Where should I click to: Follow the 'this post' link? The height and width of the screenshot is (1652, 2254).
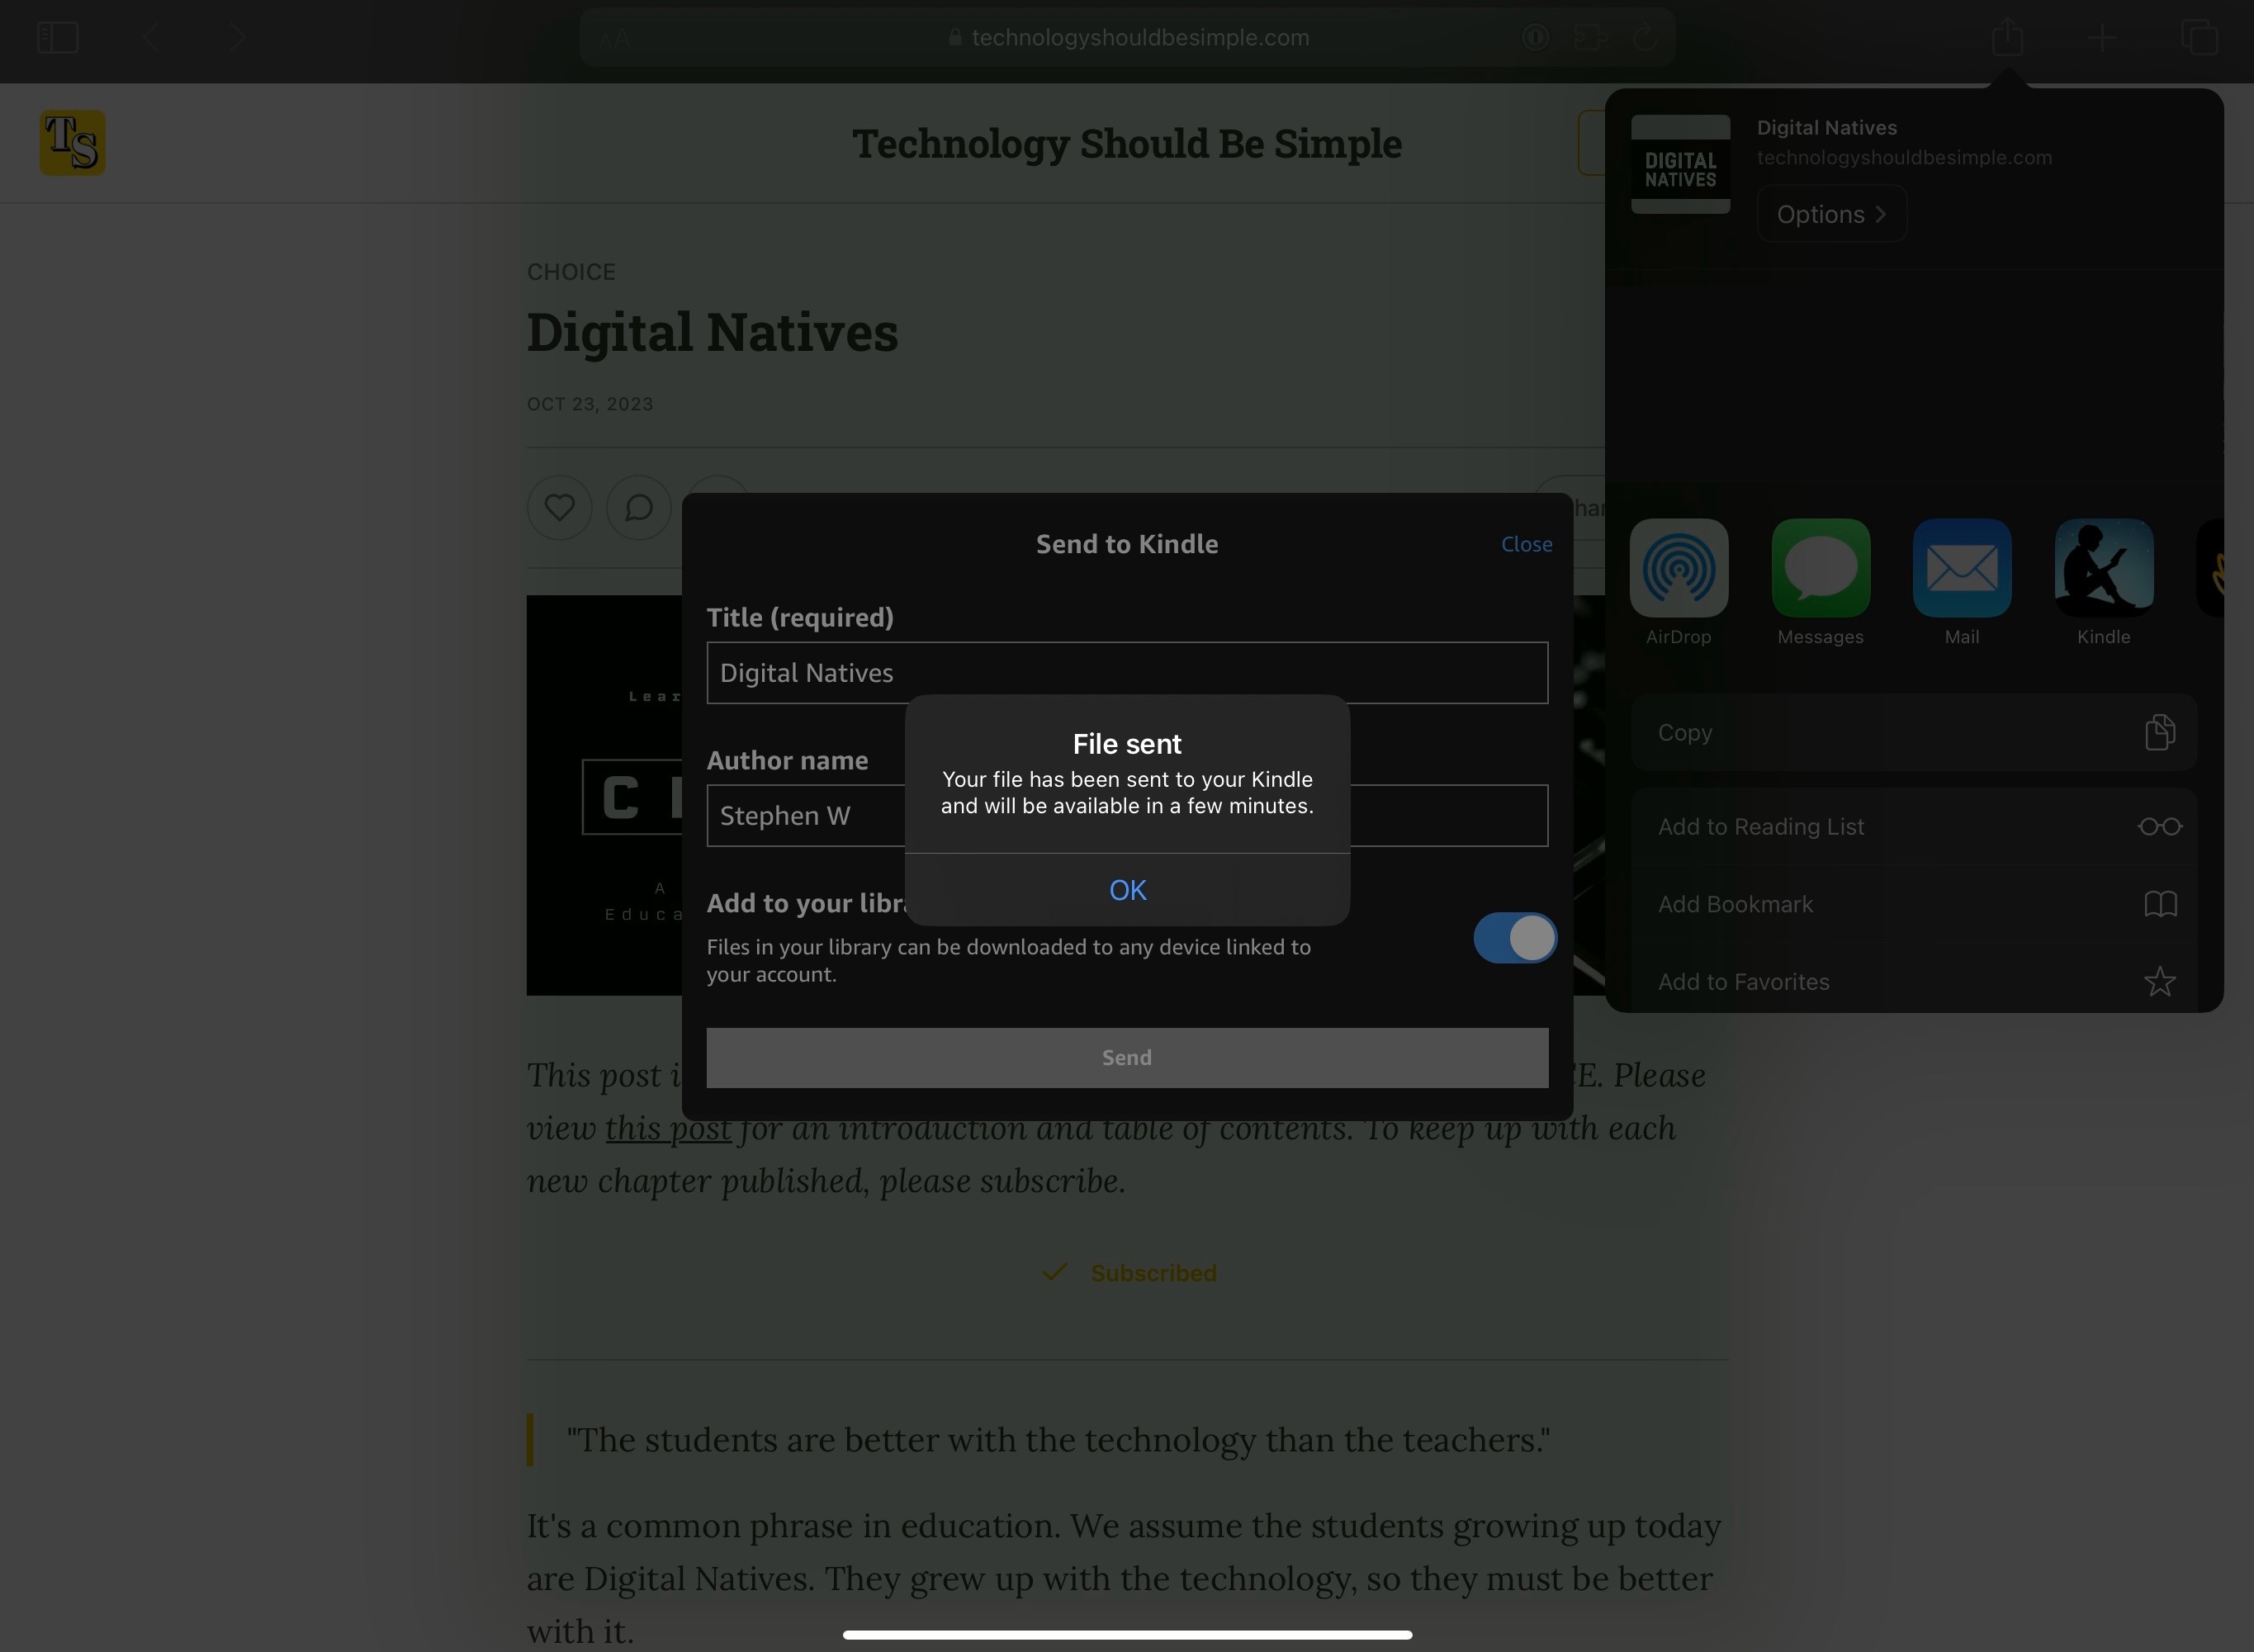[668, 1128]
